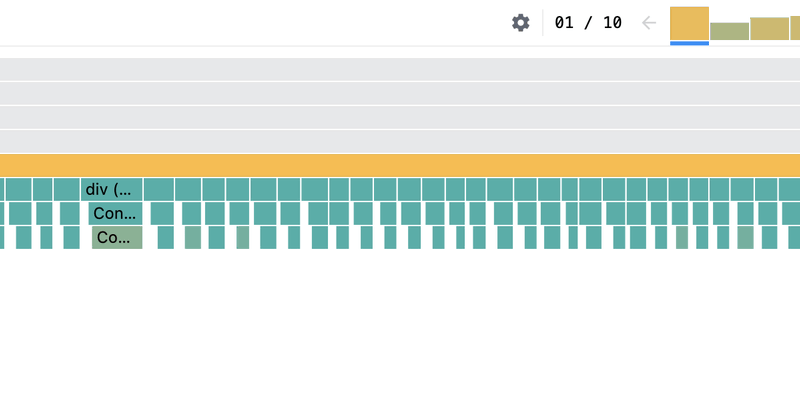Select the second gray flamegraph row

(x=400, y=93)
